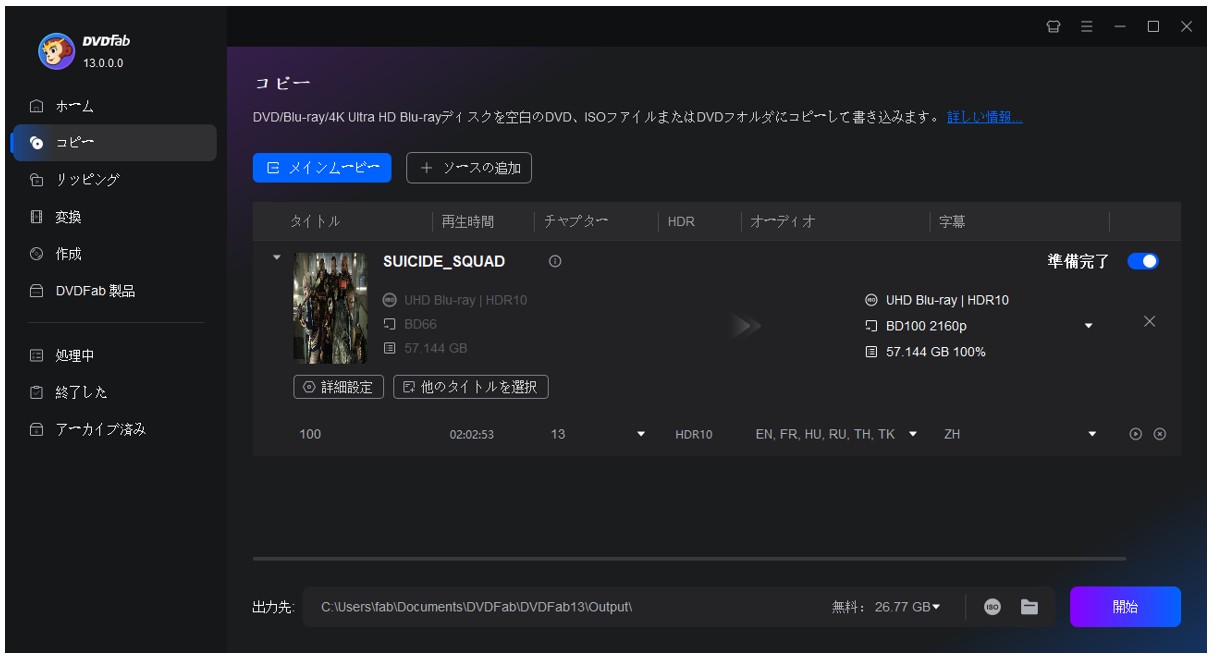Open アーカイブ済み list

pos(113,429)
